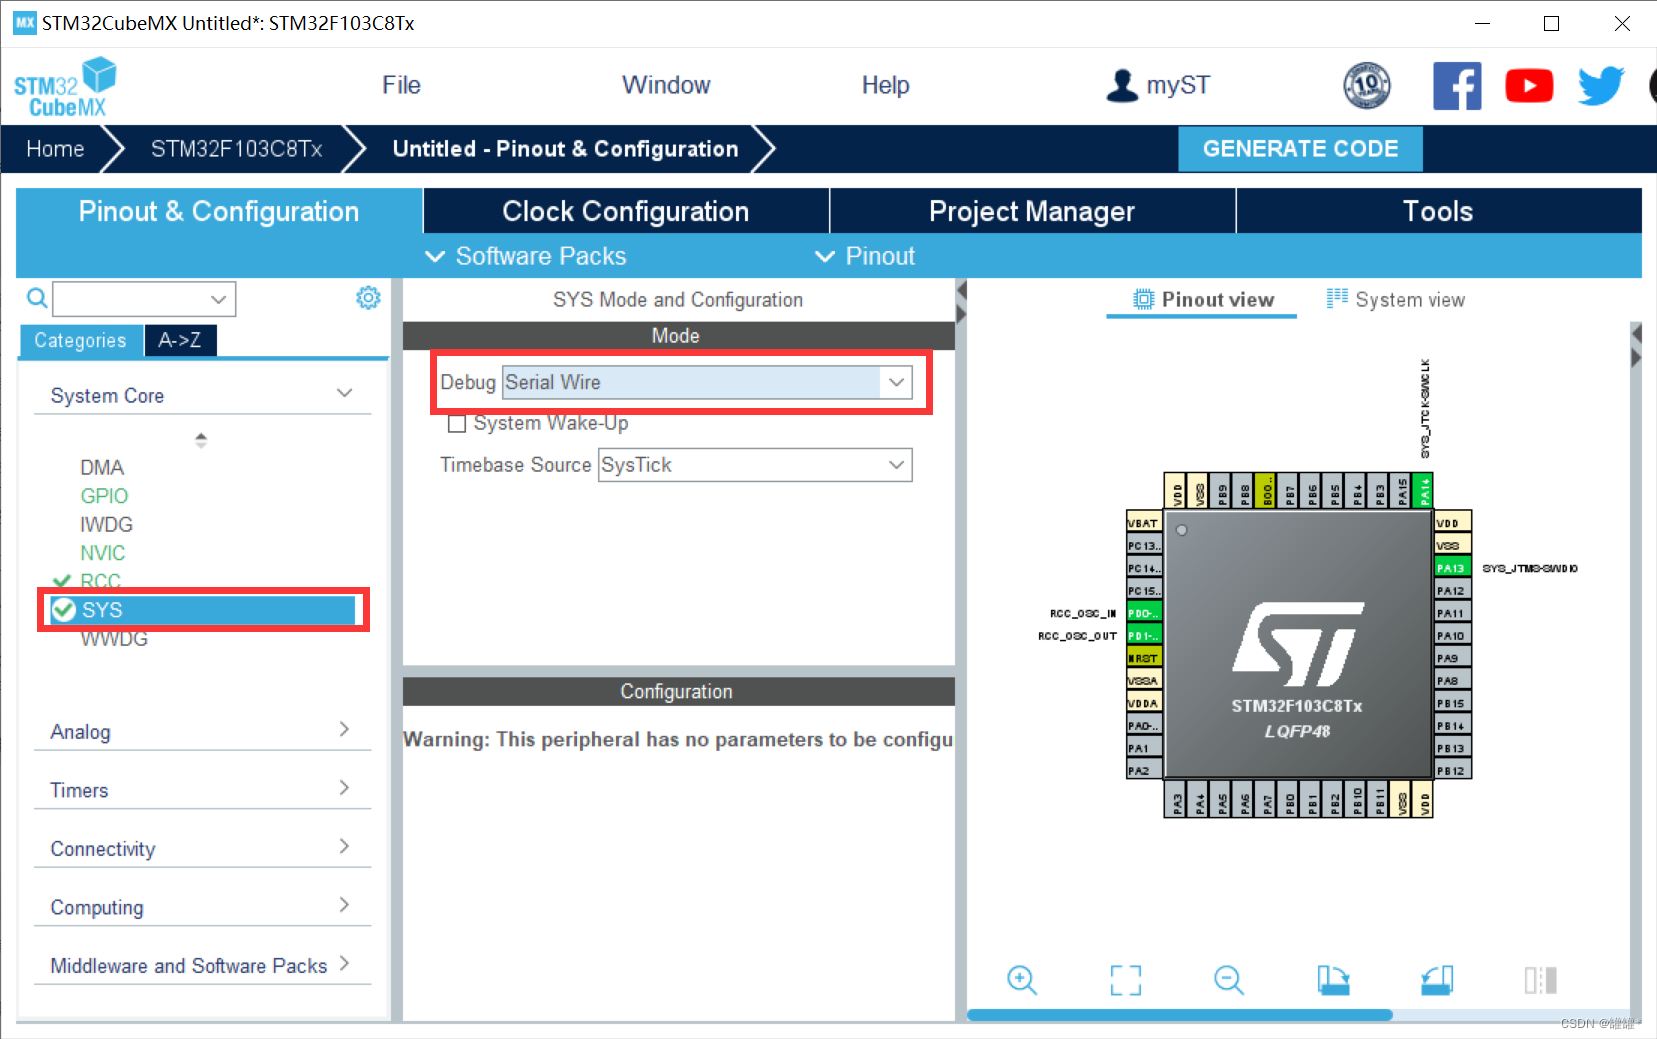Image resolution: width=1657 pixels, height=1039 pixels.
Task: Switch to System view tab
Action: pyautogui.click(x=1396, y=299)
